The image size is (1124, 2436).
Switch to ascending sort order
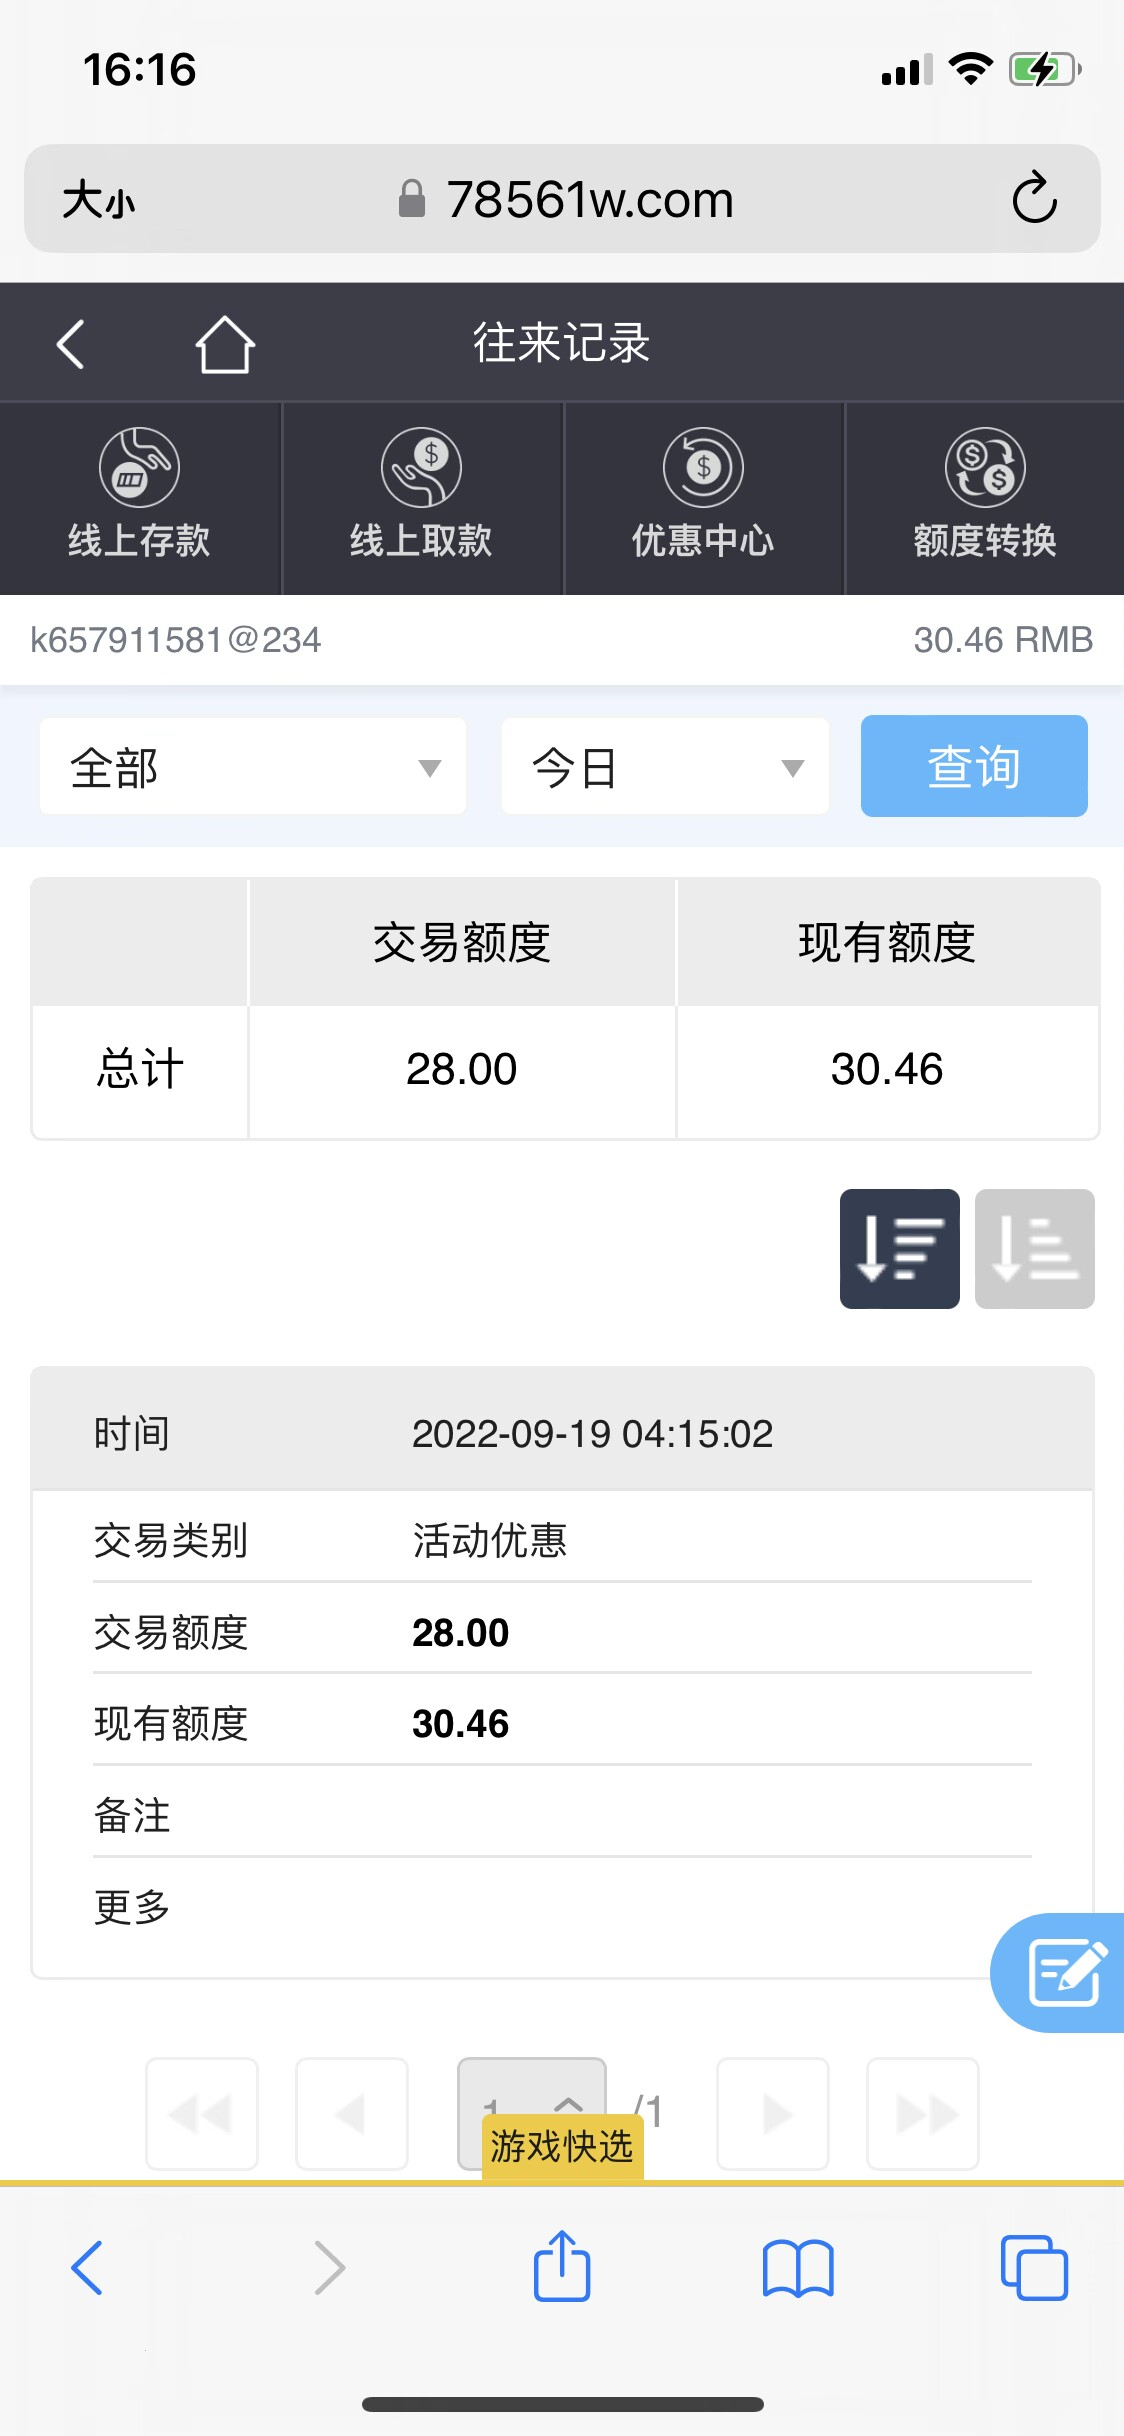1034,1248
